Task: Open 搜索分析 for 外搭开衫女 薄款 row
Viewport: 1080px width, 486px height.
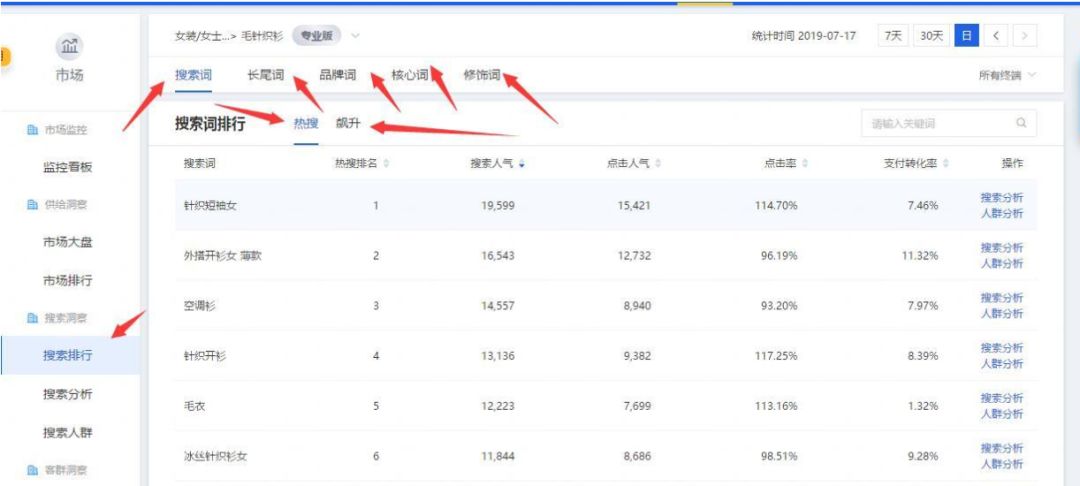Action: coord(1002,248)
